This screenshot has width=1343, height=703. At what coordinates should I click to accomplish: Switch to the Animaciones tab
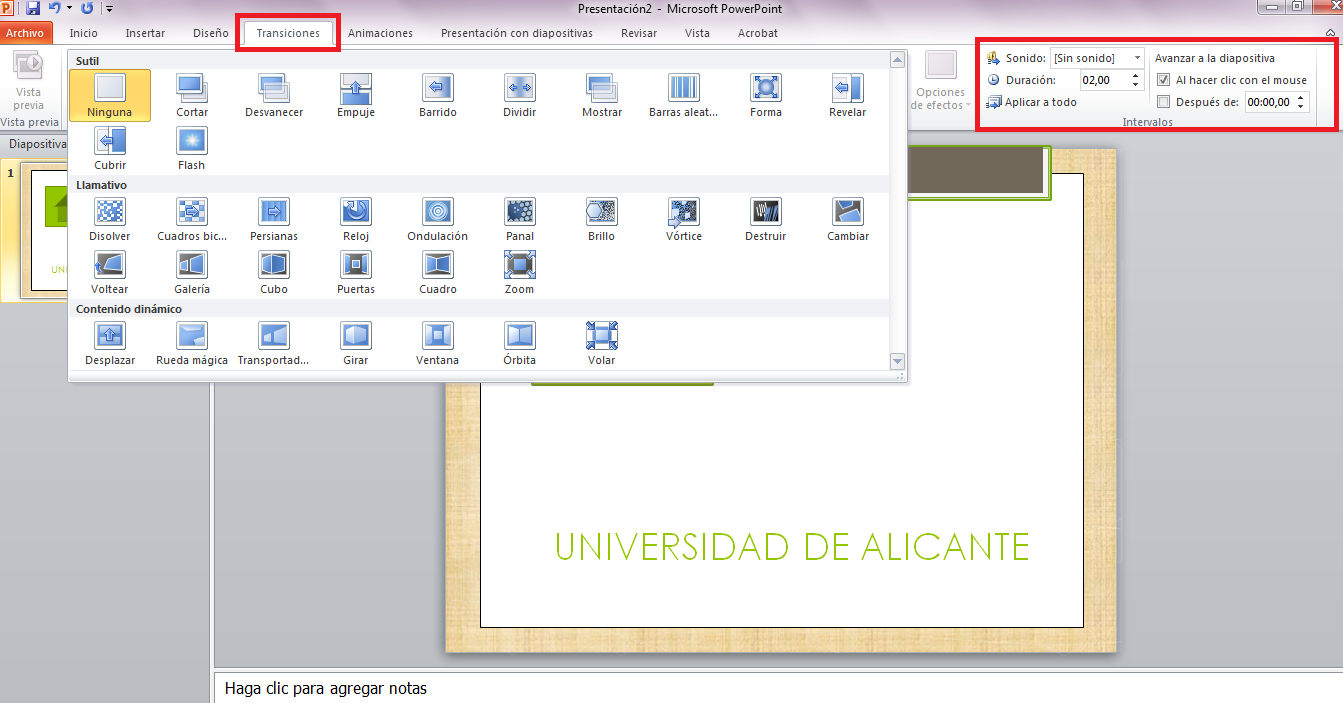coord(380,33)
